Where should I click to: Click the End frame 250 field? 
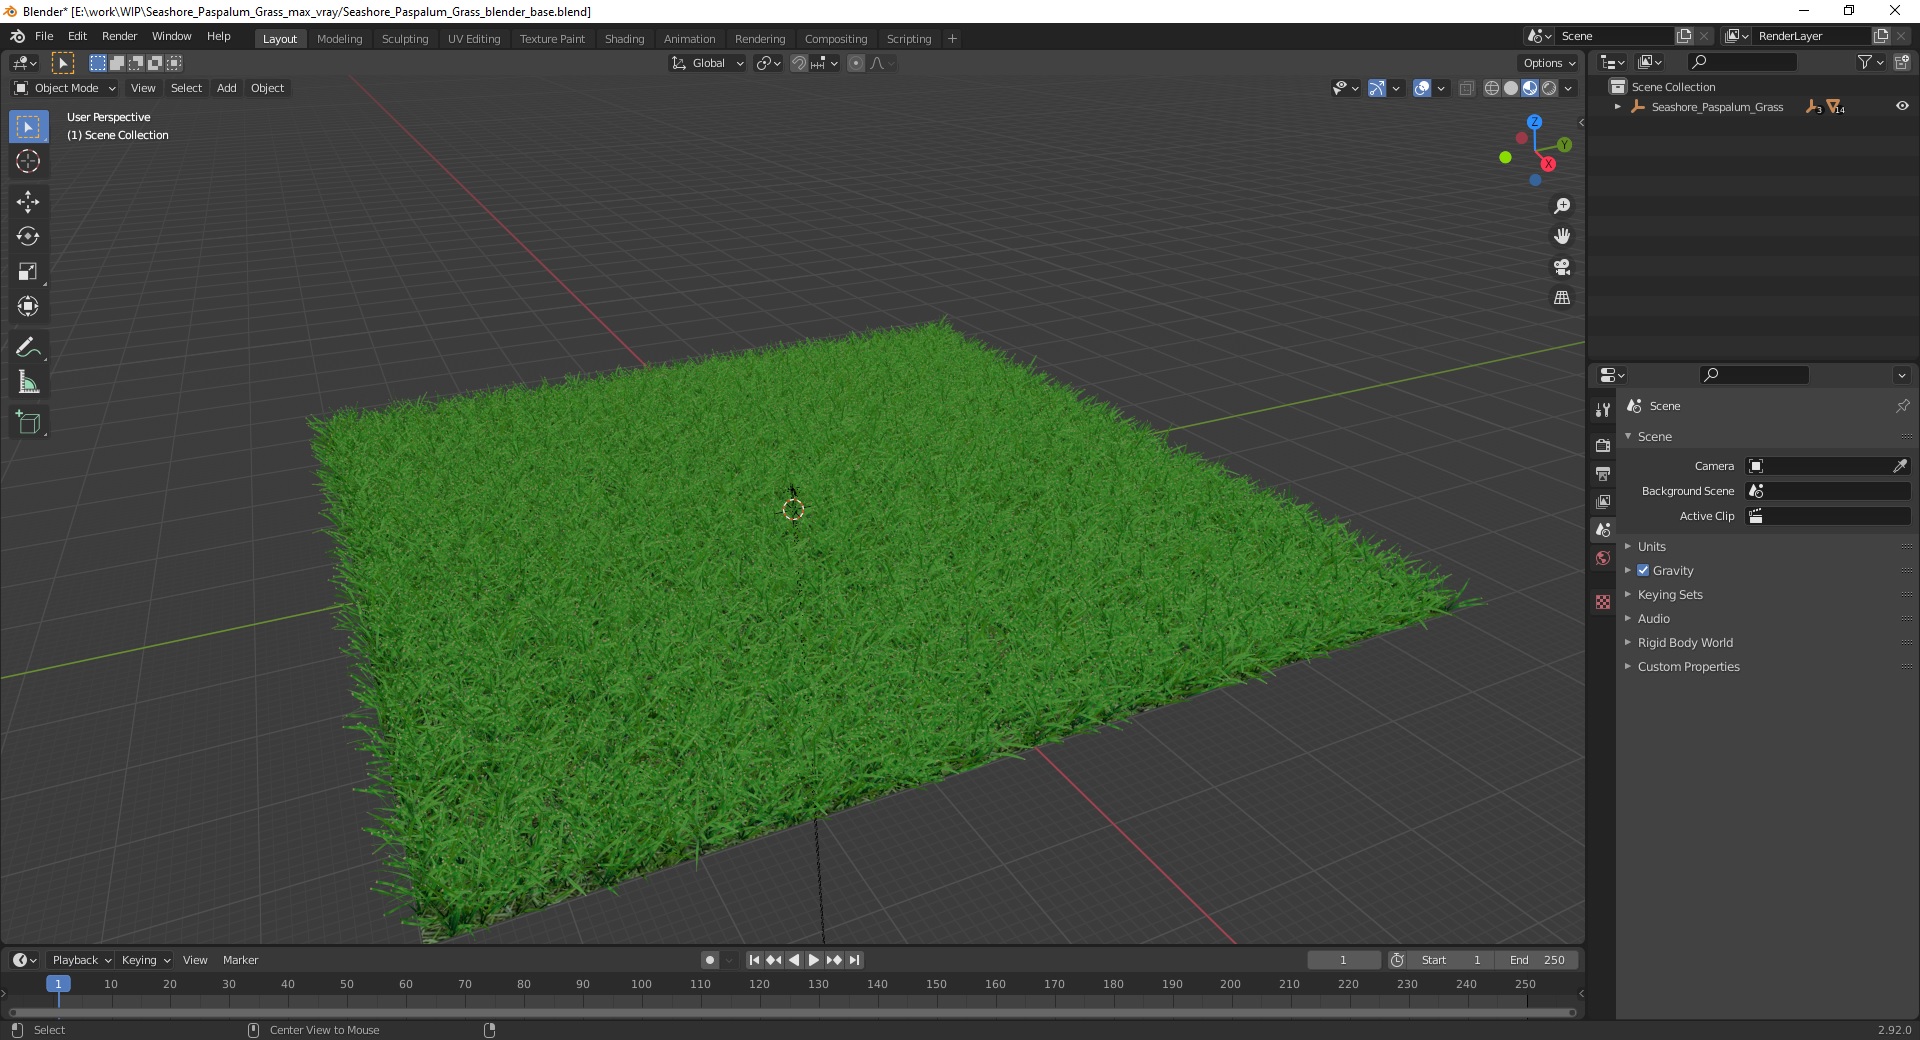(x=1537, y=960)
